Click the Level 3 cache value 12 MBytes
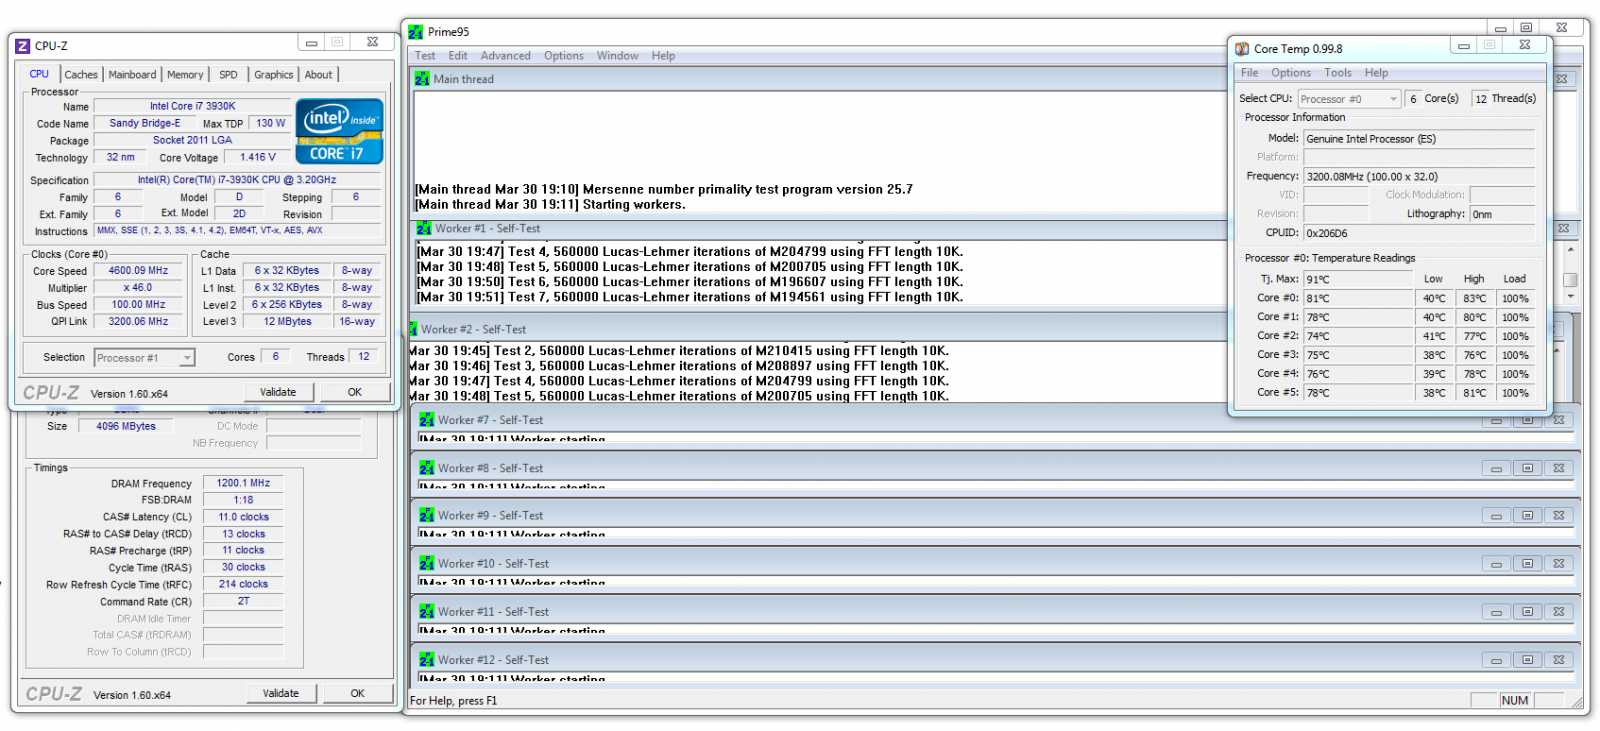The image size is (1600, 731). coord(288,322)
